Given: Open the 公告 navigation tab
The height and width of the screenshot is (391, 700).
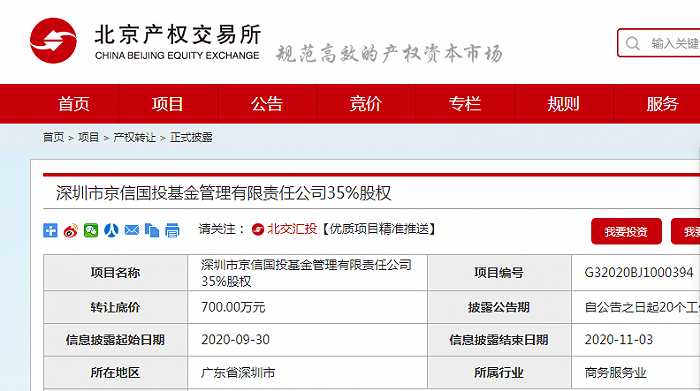Looking at the screenshot, I should point(267,104).
